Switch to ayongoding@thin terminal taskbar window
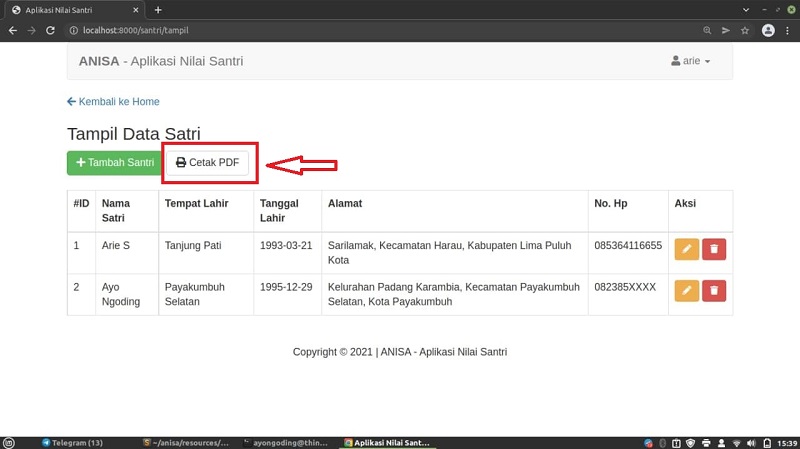The height and width of the screenshot is (449, 800). click(x=286, y=443)
